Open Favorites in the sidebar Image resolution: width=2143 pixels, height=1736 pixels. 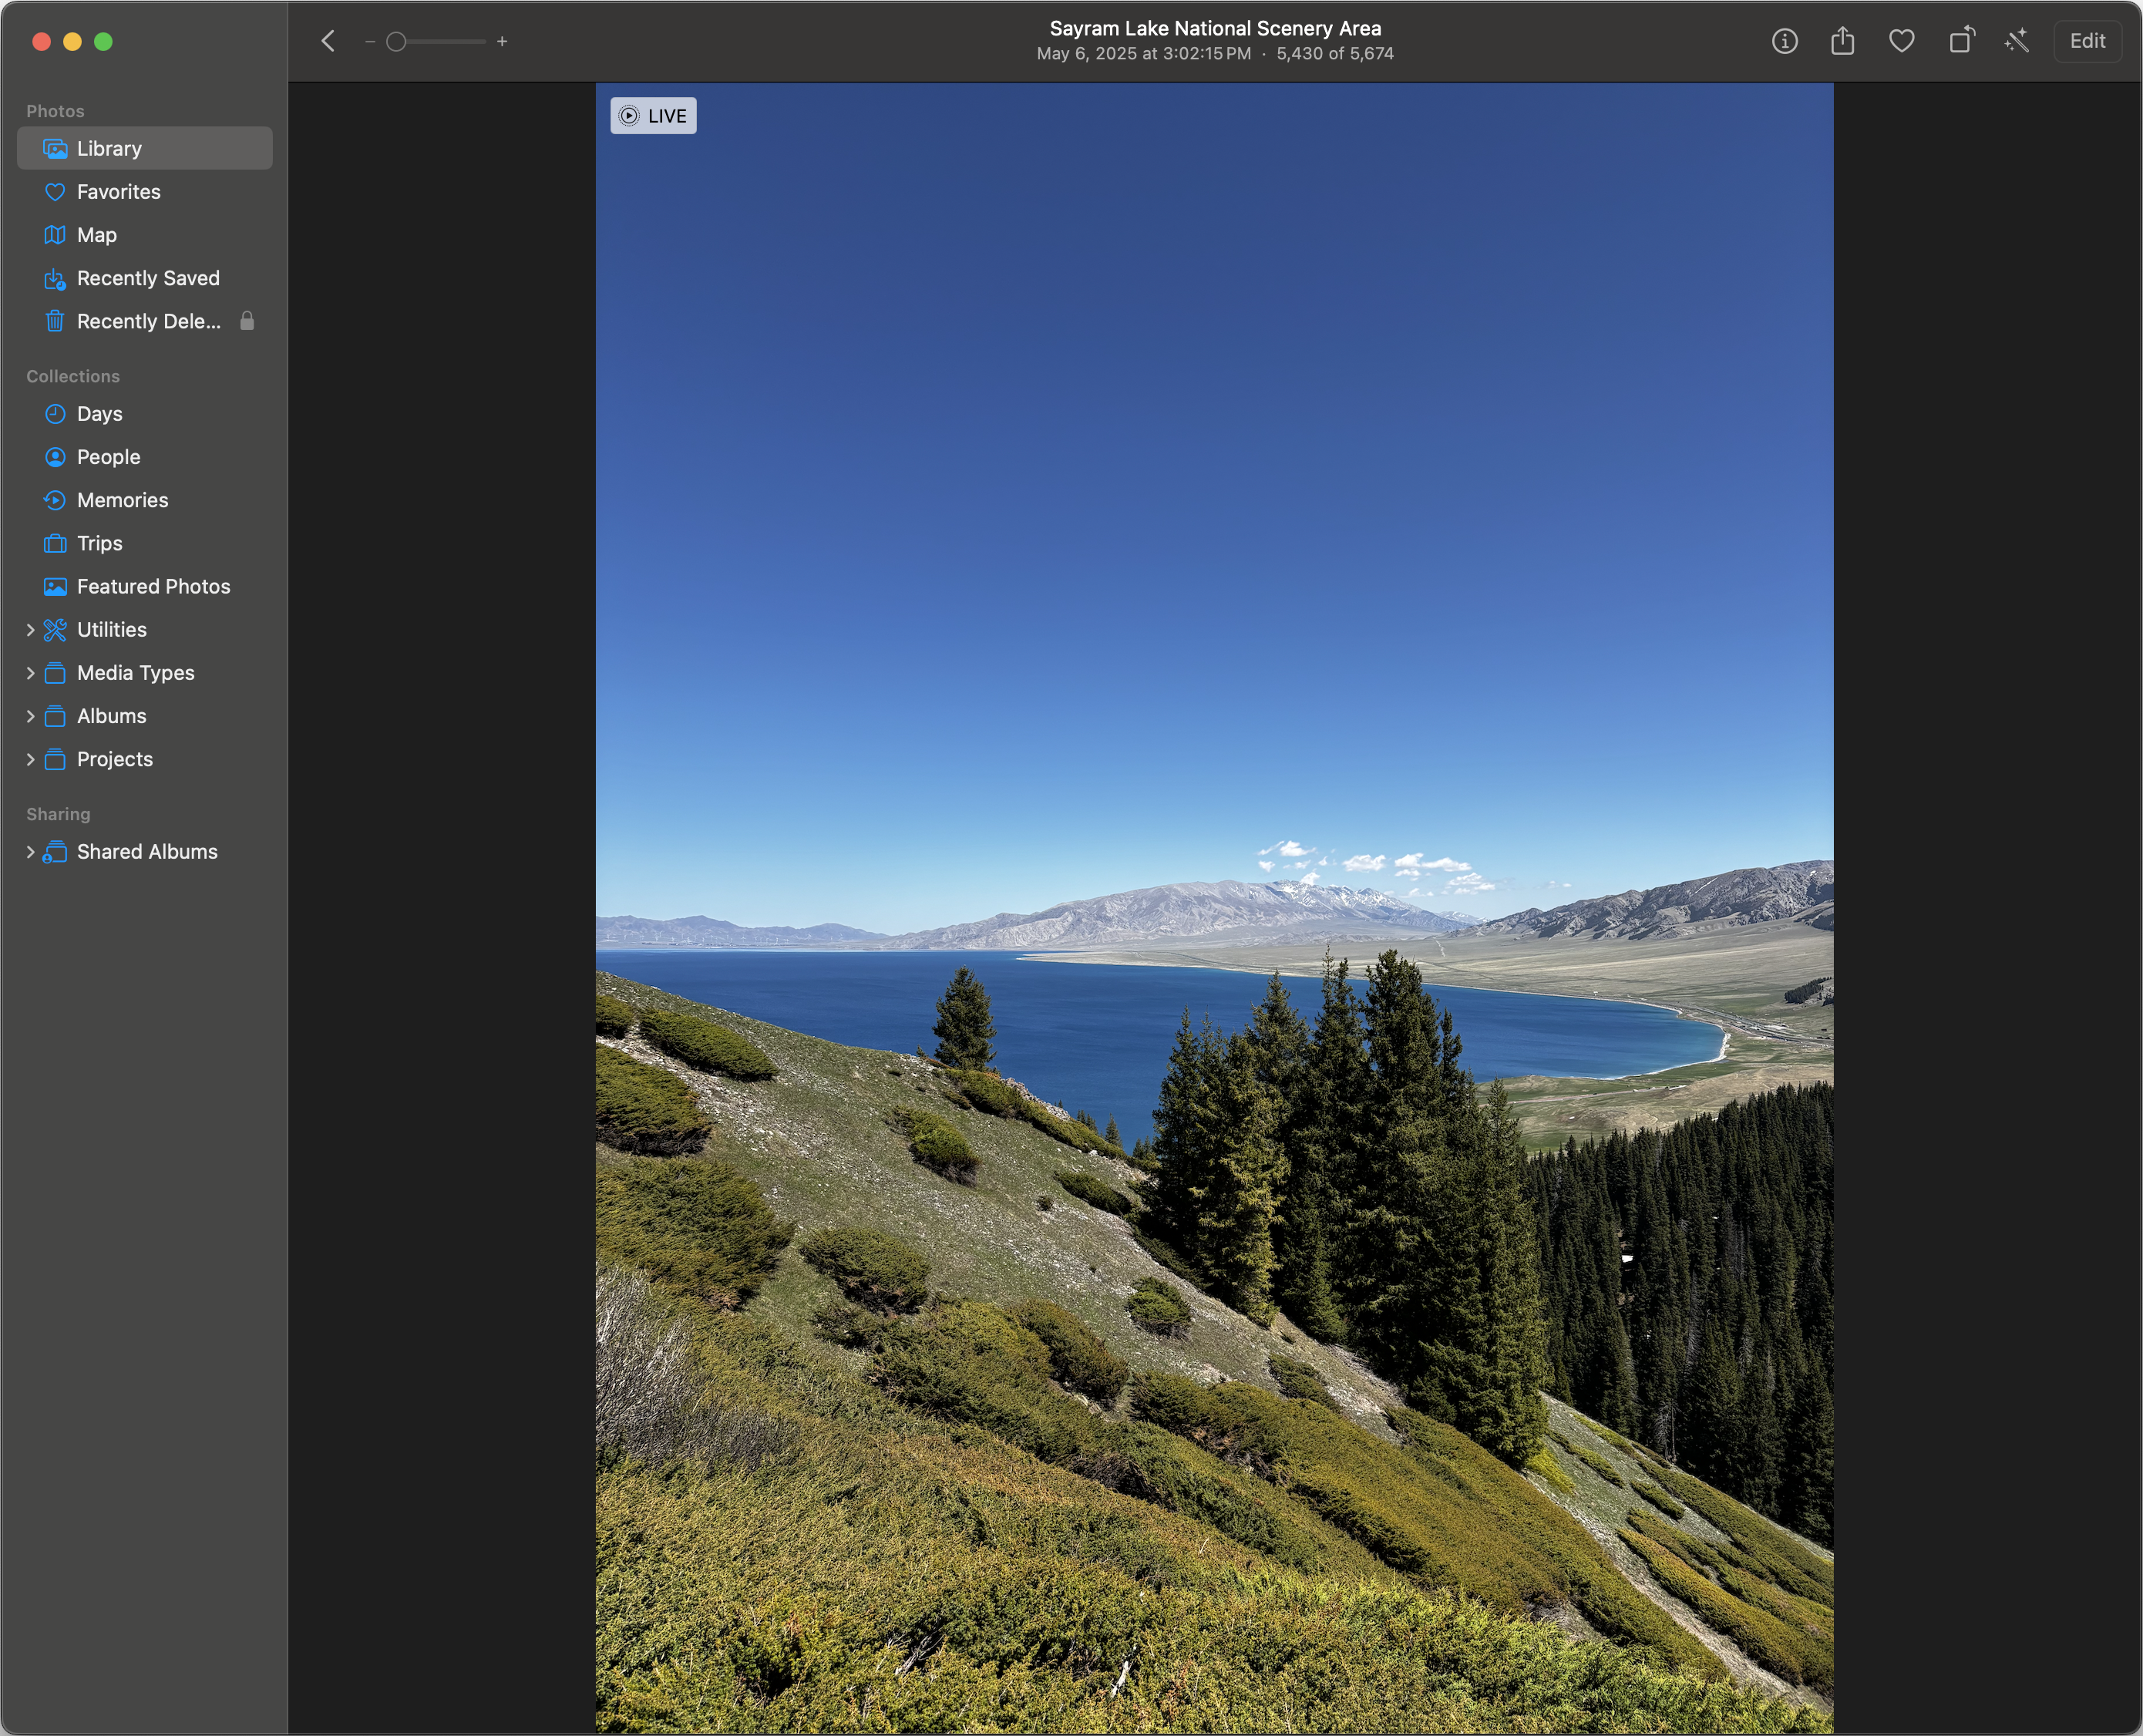tap(118, 192)
